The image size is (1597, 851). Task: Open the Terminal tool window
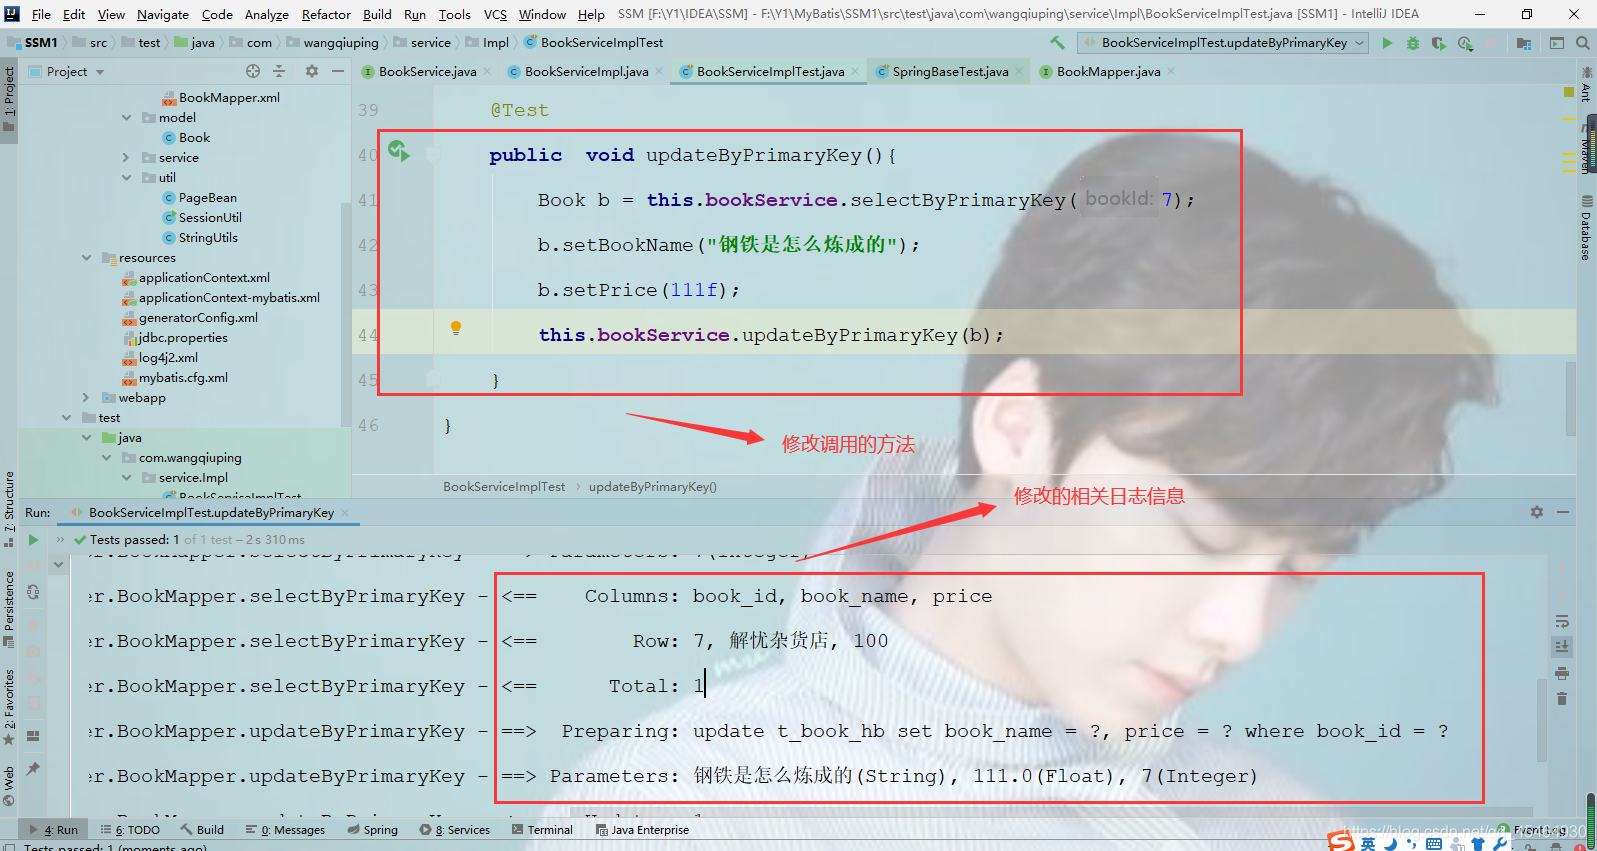[x=542, y=830]
